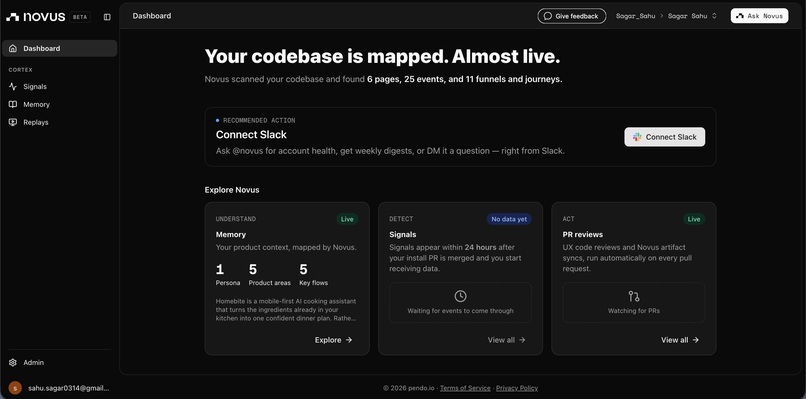
Task: Click the 5 Key flows stat
Action: (x=314, y=275)
